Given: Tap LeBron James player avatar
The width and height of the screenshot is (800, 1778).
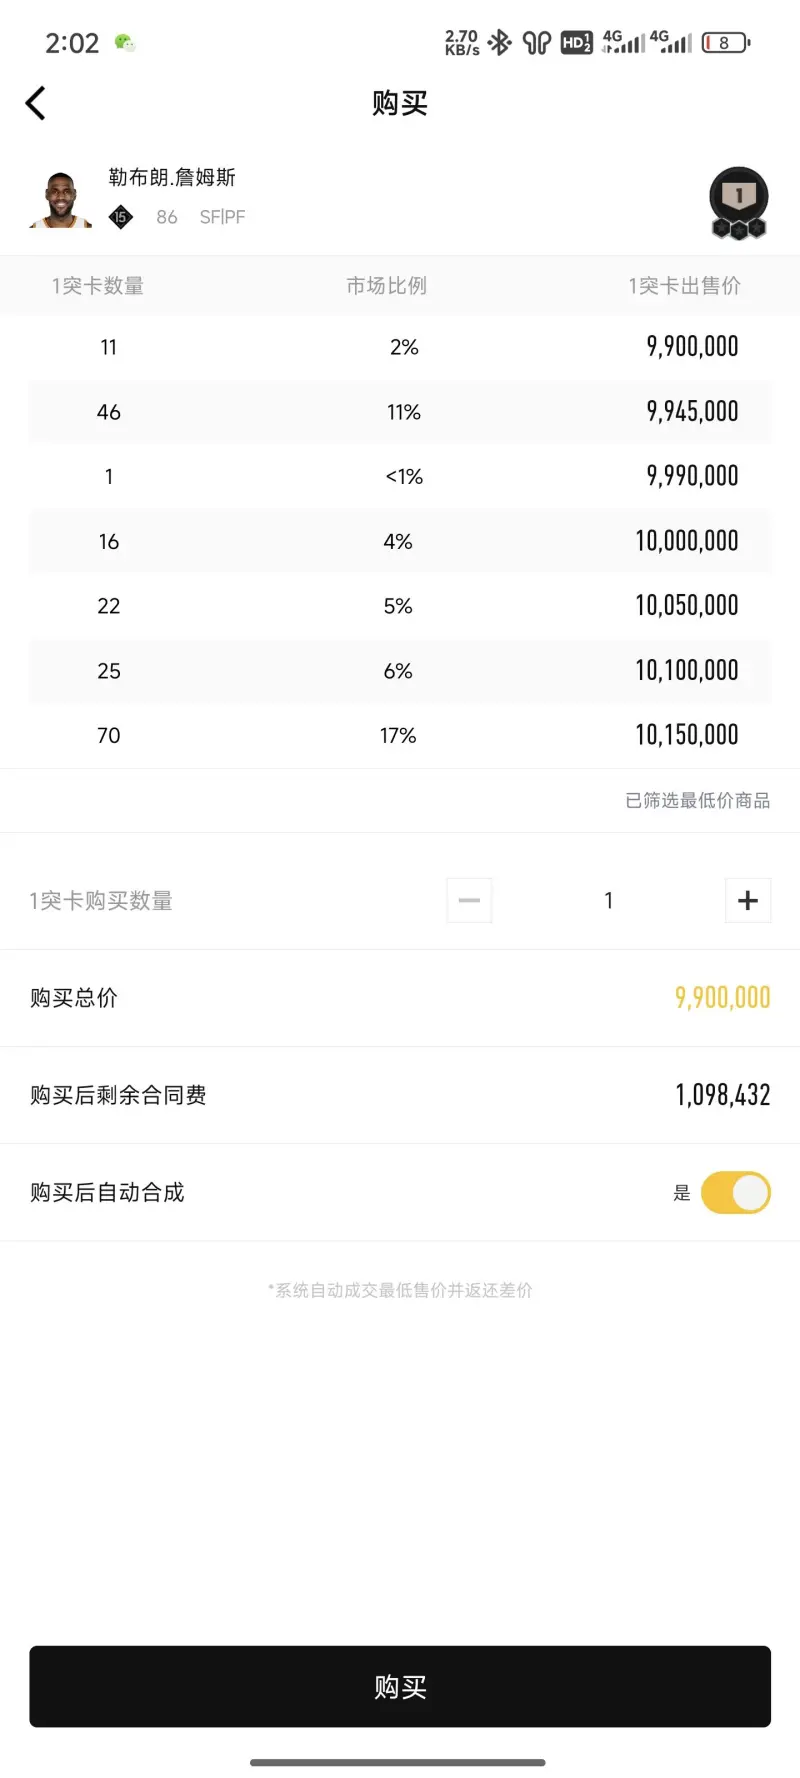Looking at the screenshot, I should [61, 199].
